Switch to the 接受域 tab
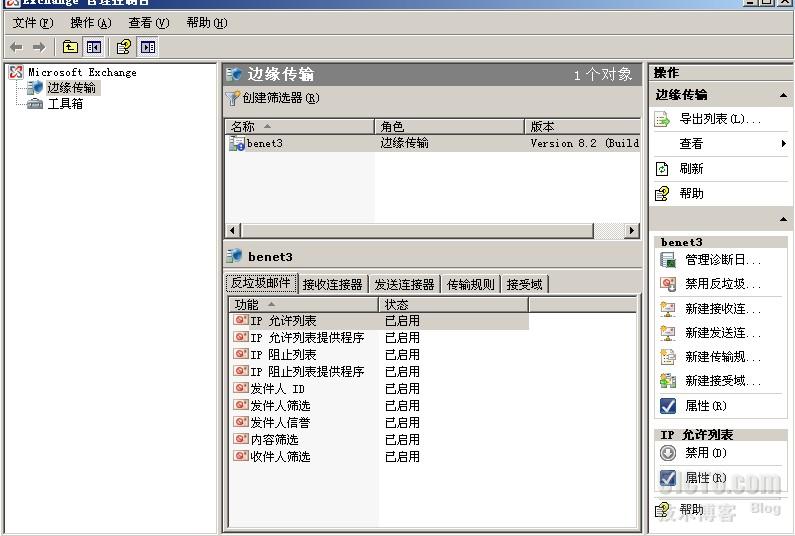 point(525,284)
